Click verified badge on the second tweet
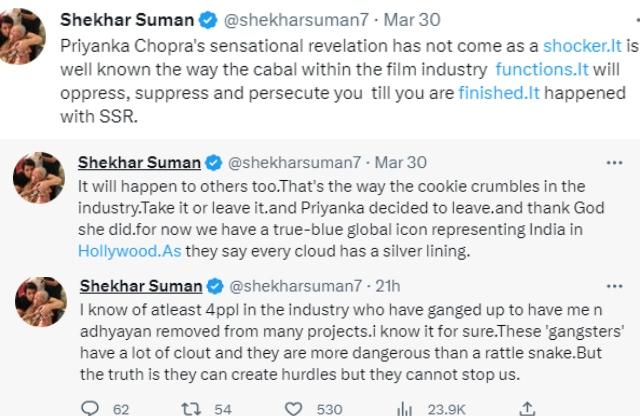The image size is (640, 416). (213, 162)
